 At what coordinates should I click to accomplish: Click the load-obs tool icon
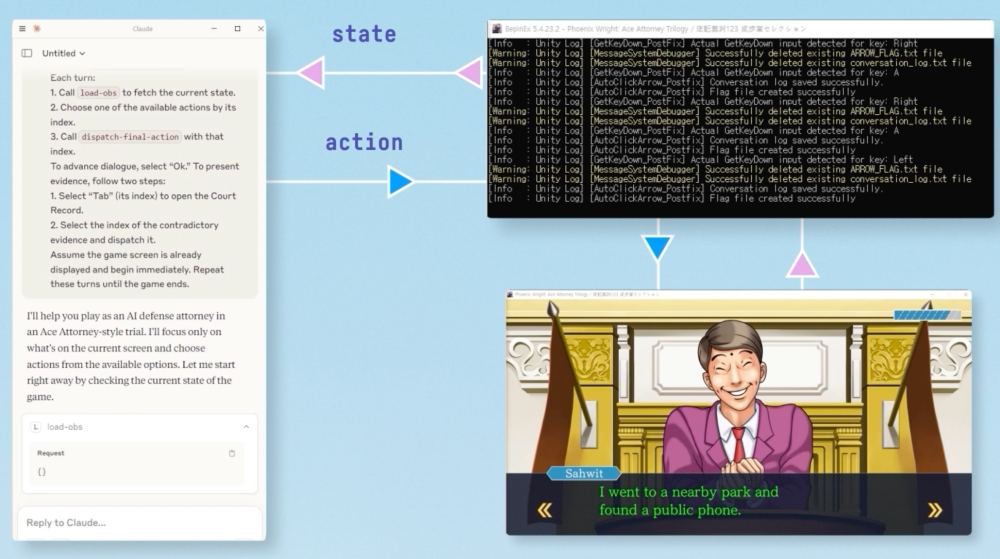[36, 427]
